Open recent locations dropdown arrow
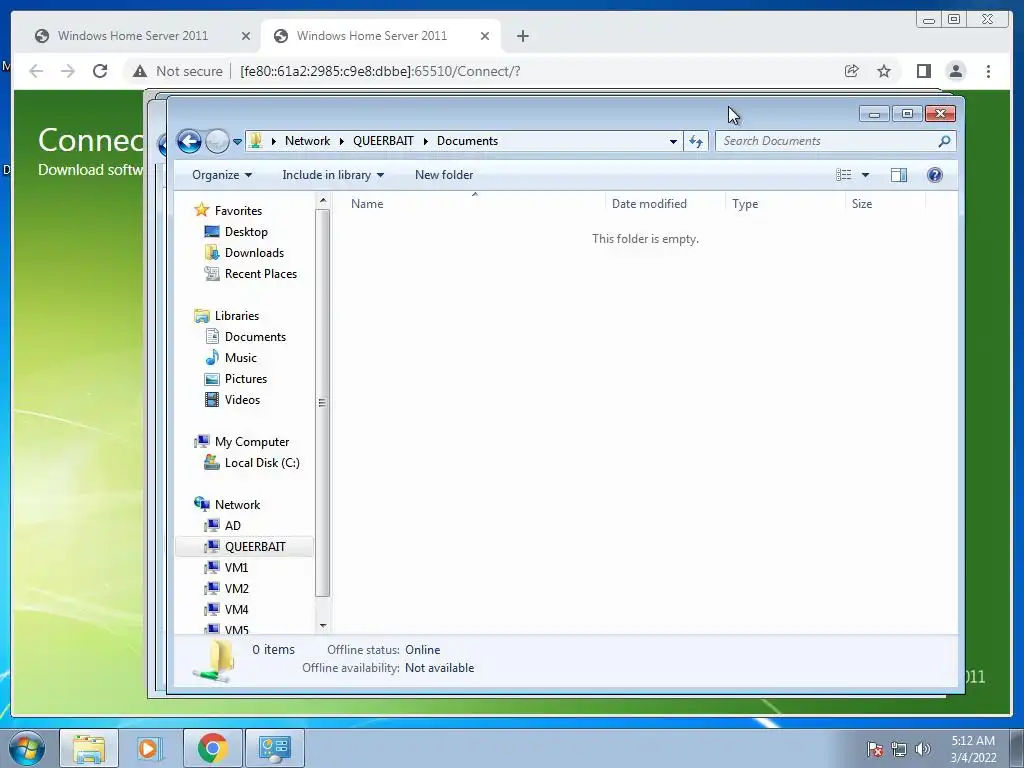This screenshot has height=768, width=1024. [237, 142]
